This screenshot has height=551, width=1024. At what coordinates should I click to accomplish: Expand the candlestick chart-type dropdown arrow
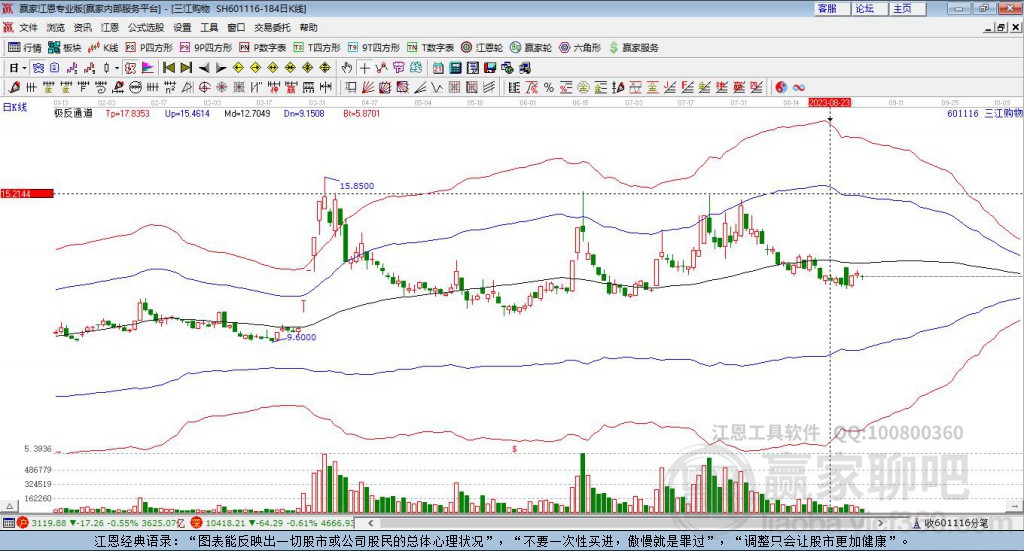[117, 68]
